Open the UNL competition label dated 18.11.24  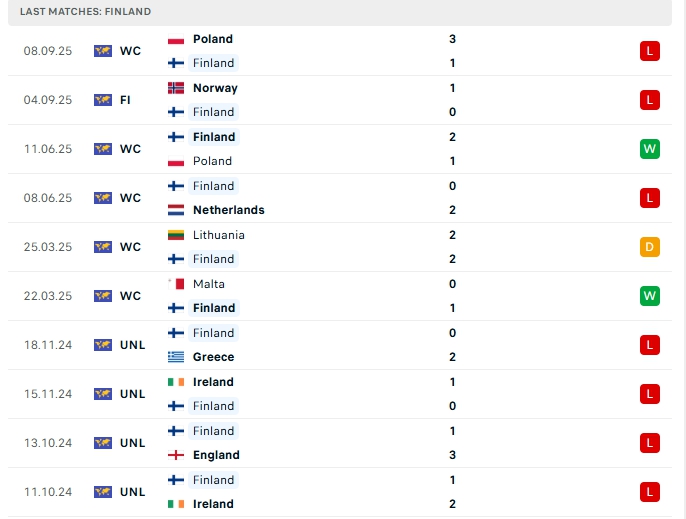133,345
